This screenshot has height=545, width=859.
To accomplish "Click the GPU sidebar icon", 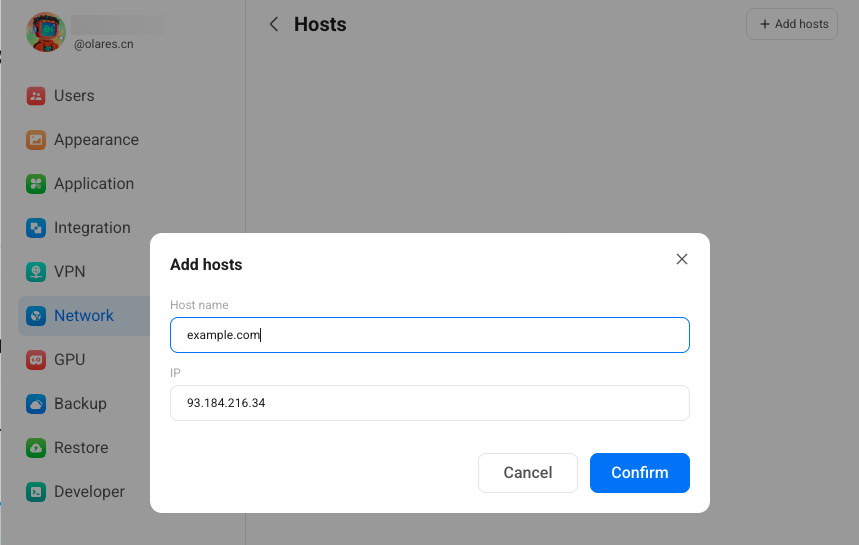I will click(x=36, y=360).
